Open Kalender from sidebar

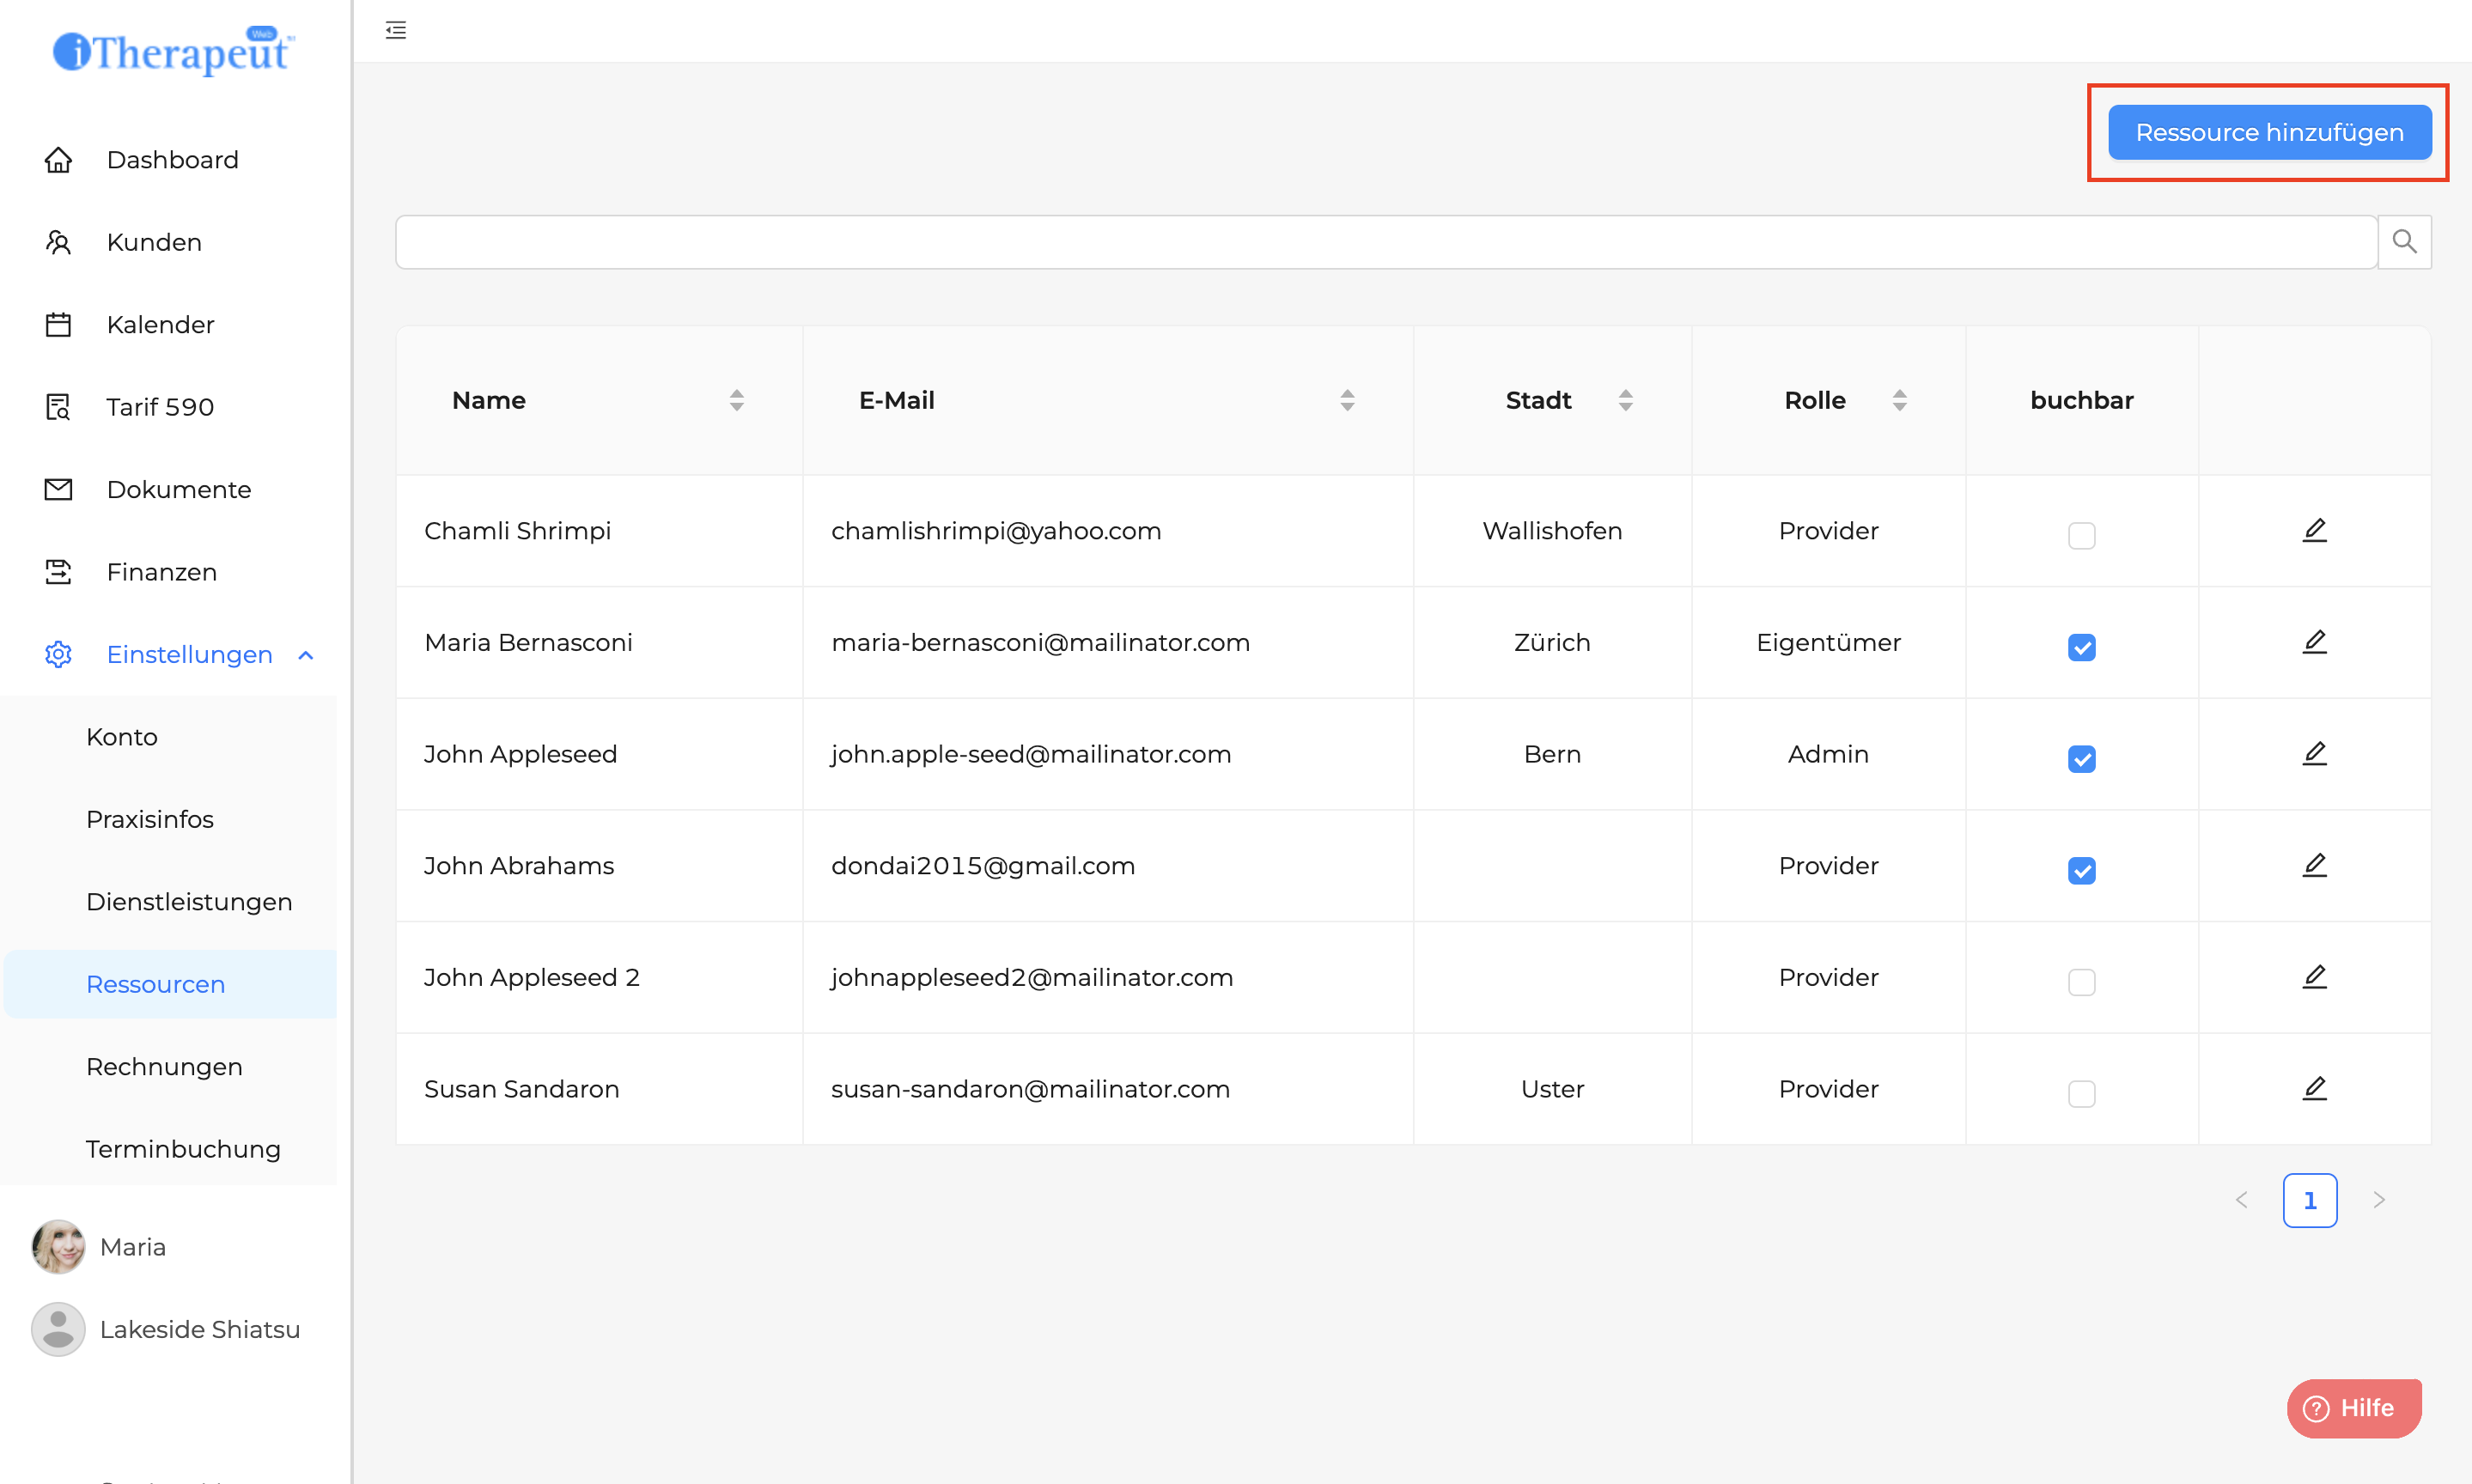pyautogui.click(x=160, y=325)
